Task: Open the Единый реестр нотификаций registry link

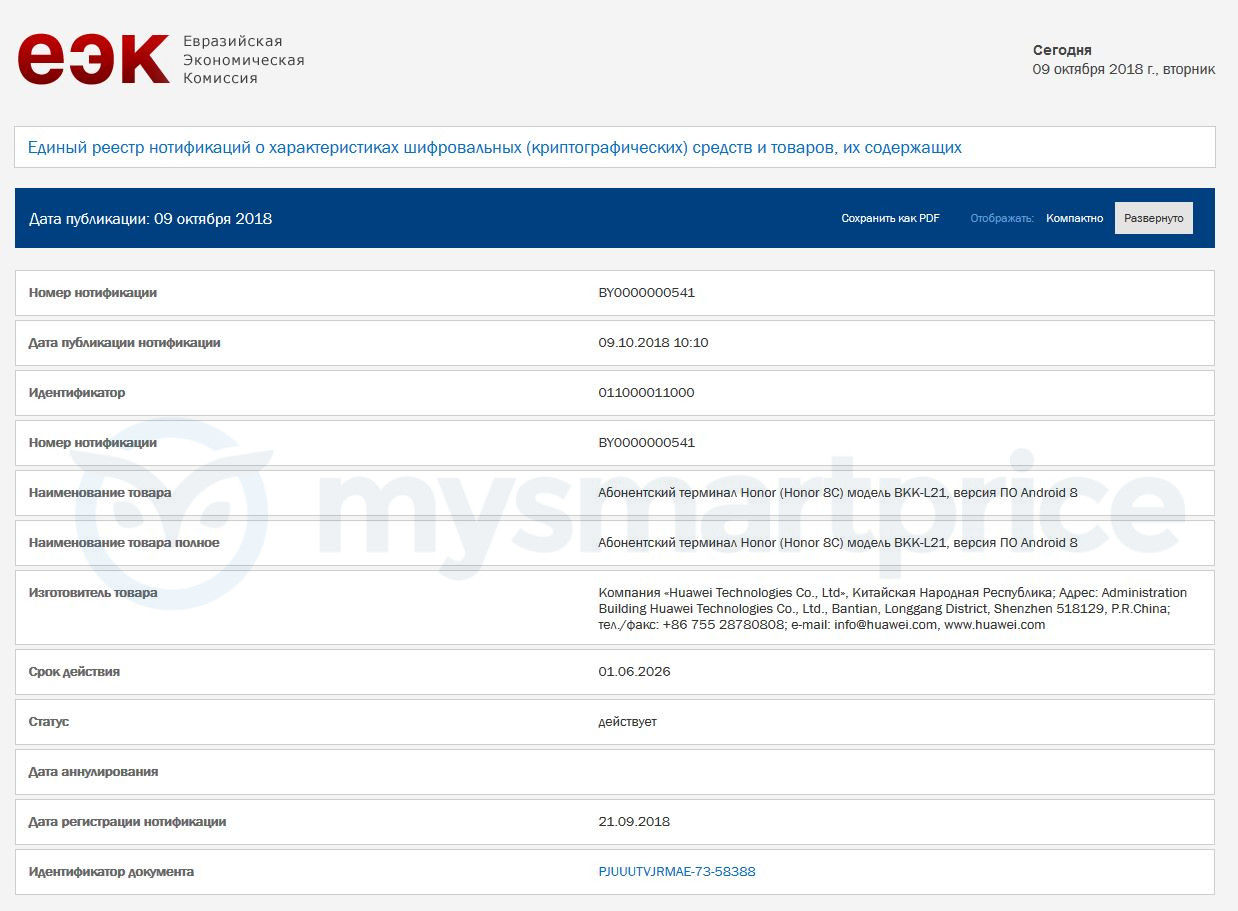Action: [494, 148]
